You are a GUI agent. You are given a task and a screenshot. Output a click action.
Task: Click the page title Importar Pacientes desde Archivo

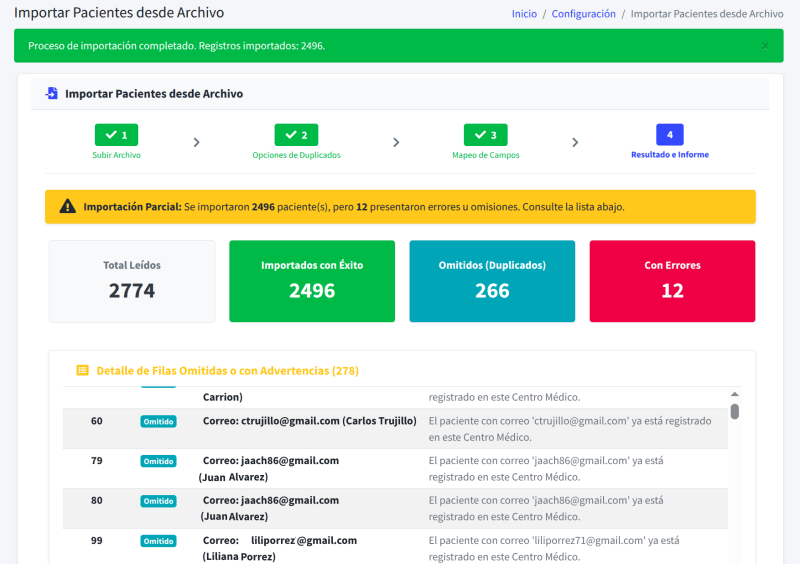click(119, 13)
